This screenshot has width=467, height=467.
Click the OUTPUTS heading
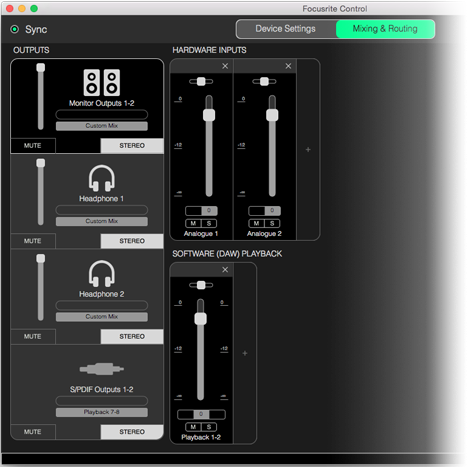point(31,50)
